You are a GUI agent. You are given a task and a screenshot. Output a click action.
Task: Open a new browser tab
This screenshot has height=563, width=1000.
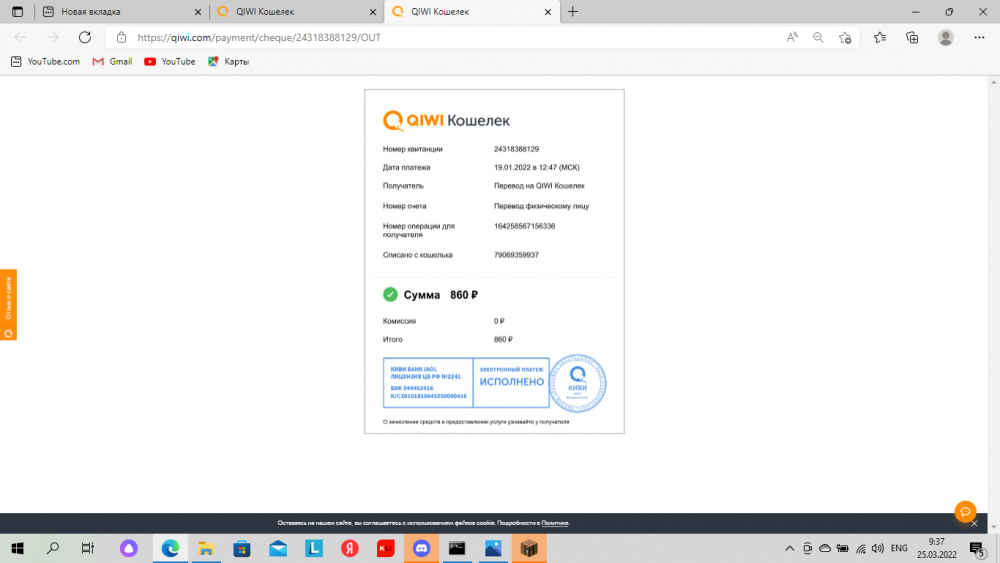click(573, 11)
